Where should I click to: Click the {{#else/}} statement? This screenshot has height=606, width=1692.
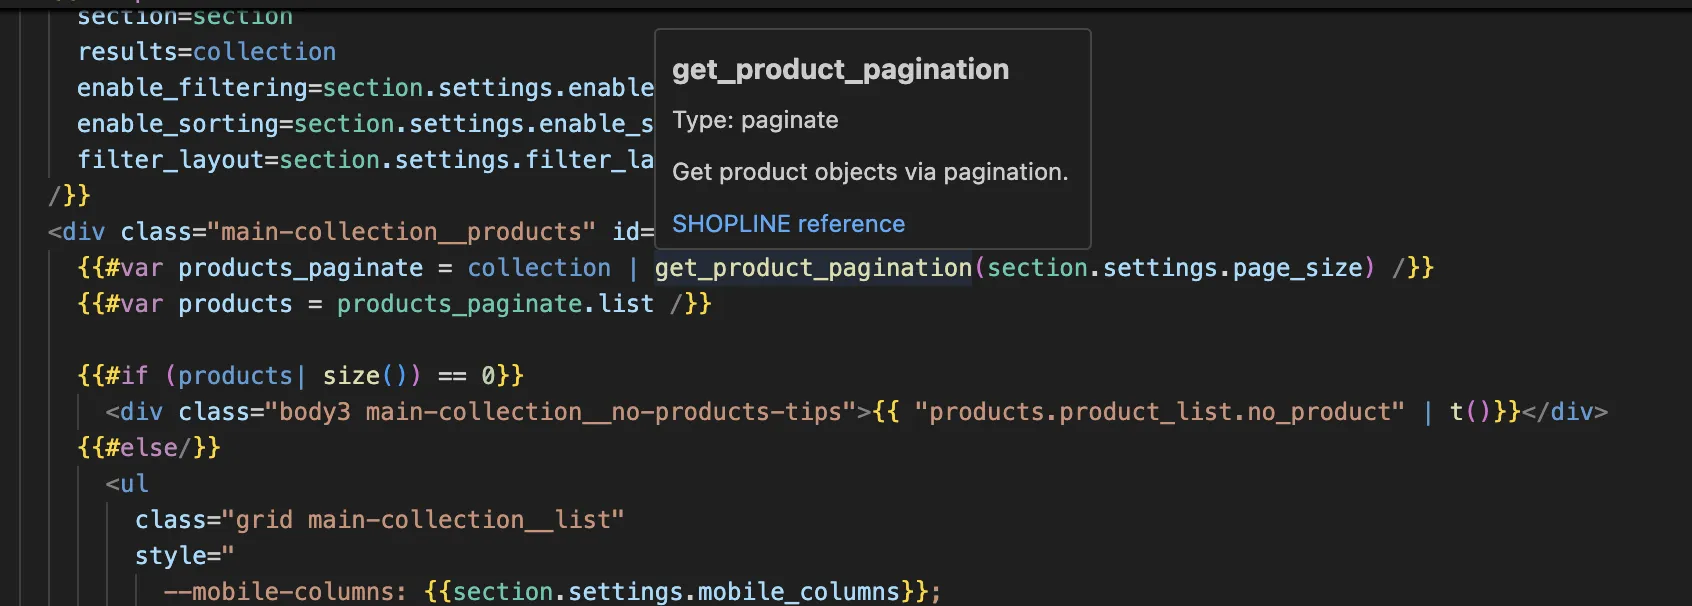(149, 448)
